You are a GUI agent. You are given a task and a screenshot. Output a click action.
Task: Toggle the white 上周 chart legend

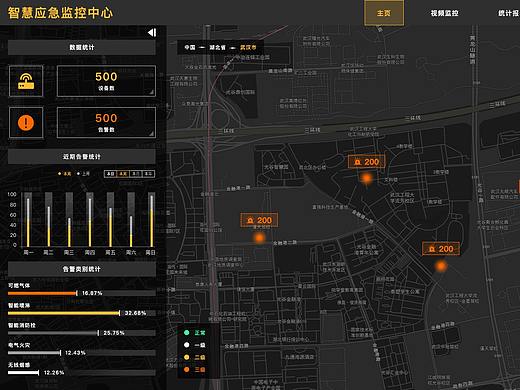(84, 174)
